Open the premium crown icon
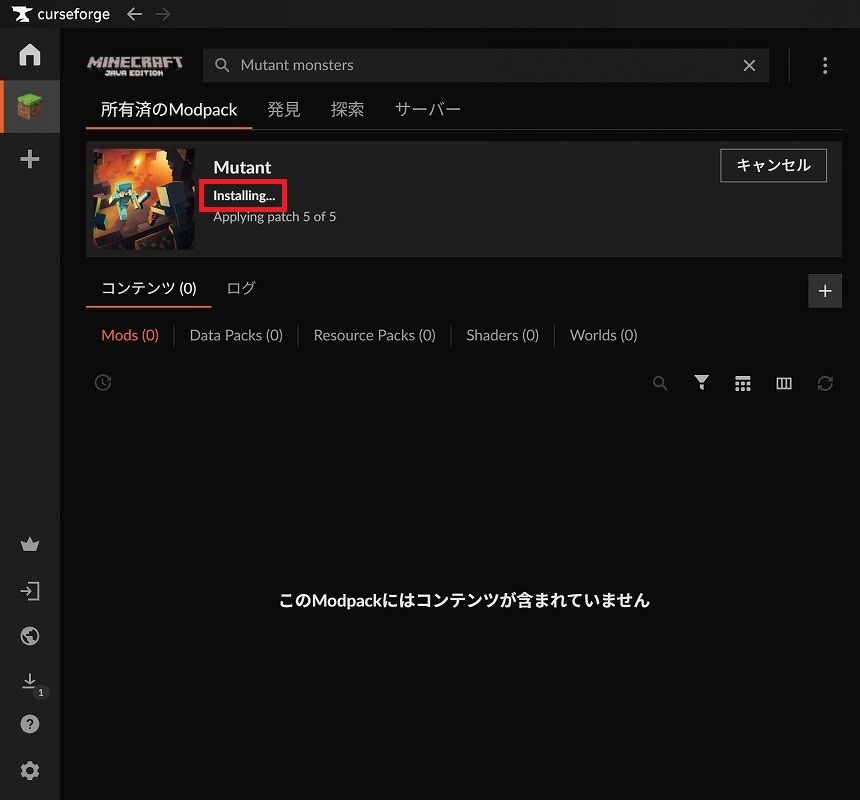Viewport: 860px width, 800px height. [30, 545]
